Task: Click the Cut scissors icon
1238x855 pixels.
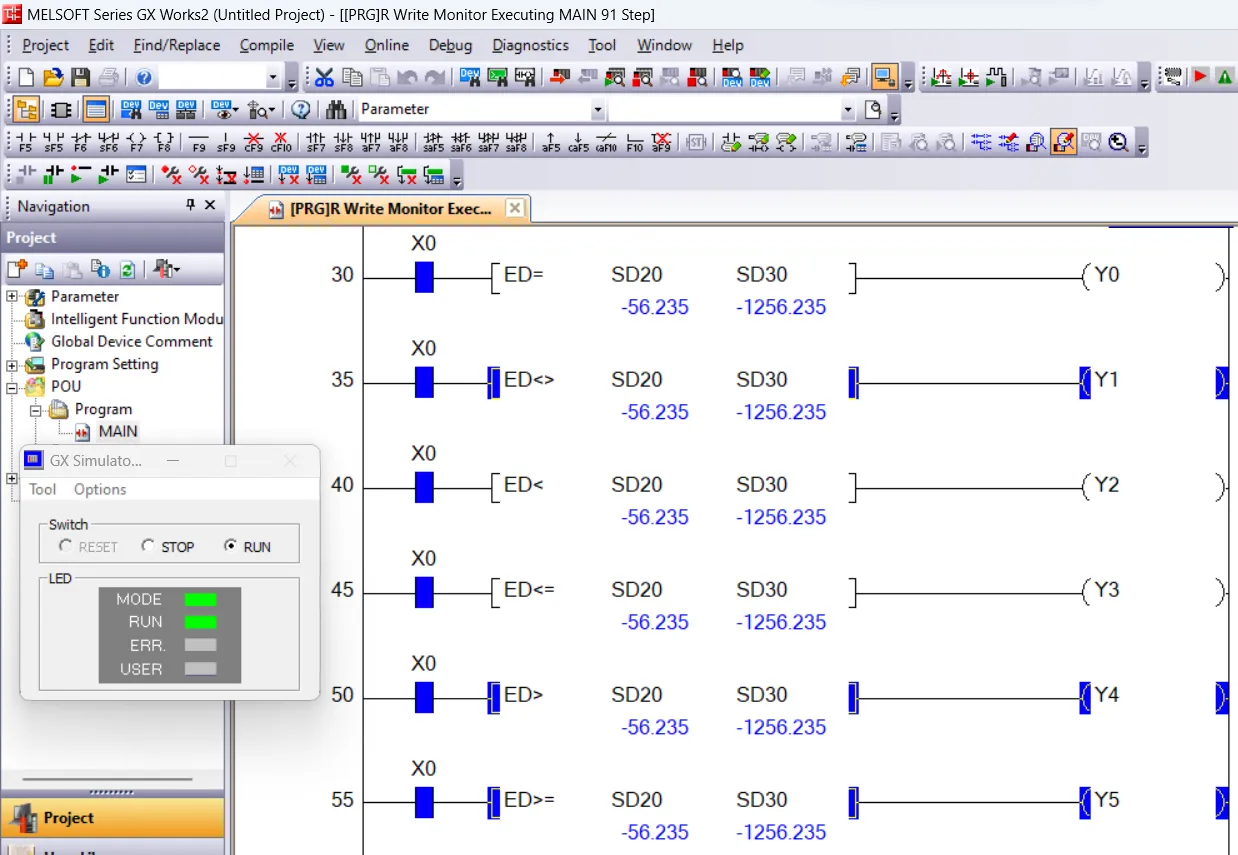Action: (324, 77)
